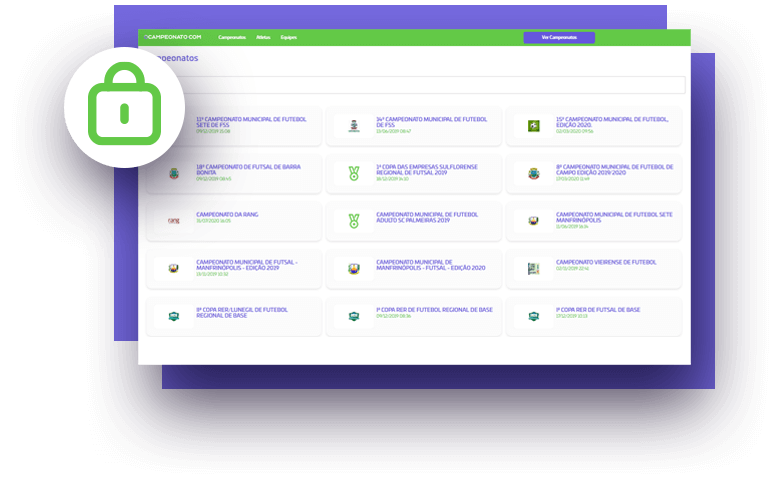
Task: Click the 8º Campeonato de Campo crest icon
Action: [533, 173]
